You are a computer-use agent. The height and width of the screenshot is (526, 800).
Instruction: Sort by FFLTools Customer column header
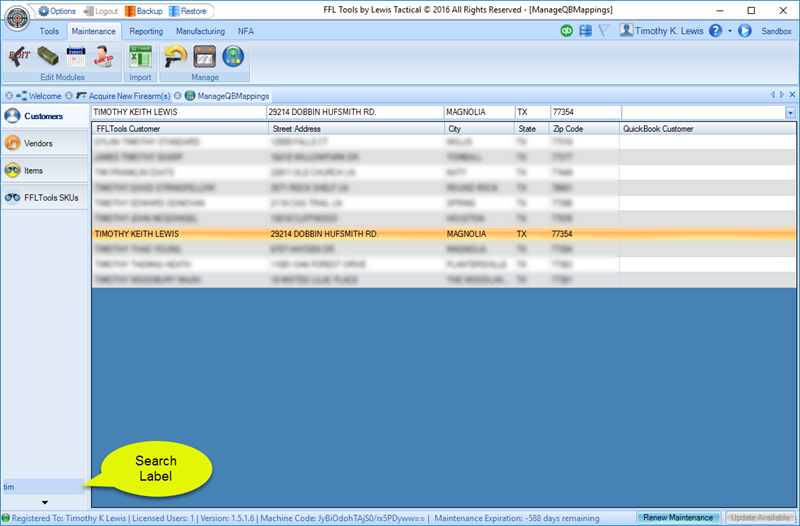coord(180,129)
